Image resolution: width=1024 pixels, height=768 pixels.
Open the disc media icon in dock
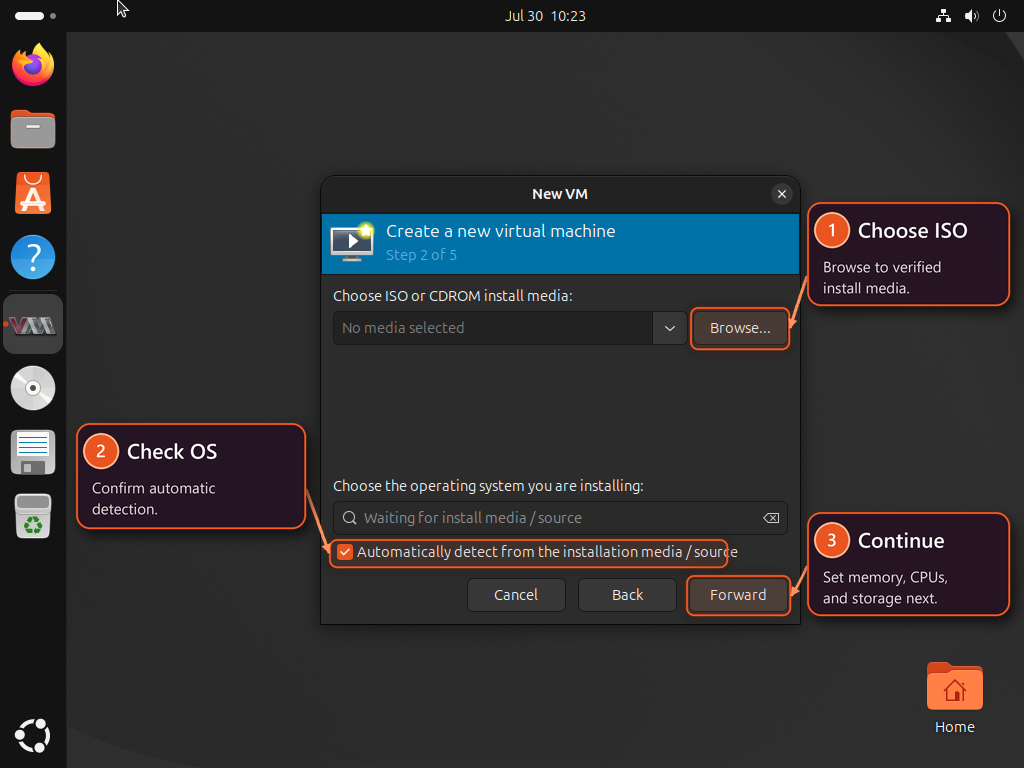point(33,388)
